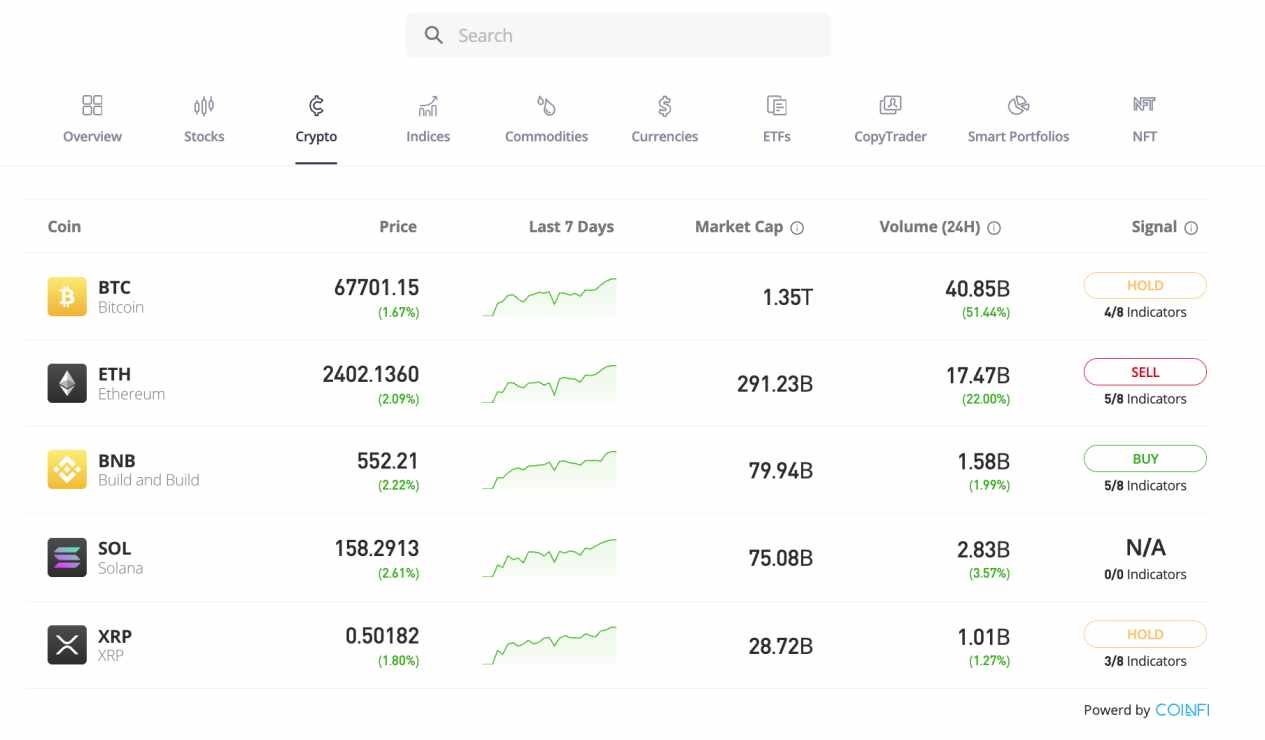
Task: Click the 40.85B volume value
Action: (x=977, y=289)
